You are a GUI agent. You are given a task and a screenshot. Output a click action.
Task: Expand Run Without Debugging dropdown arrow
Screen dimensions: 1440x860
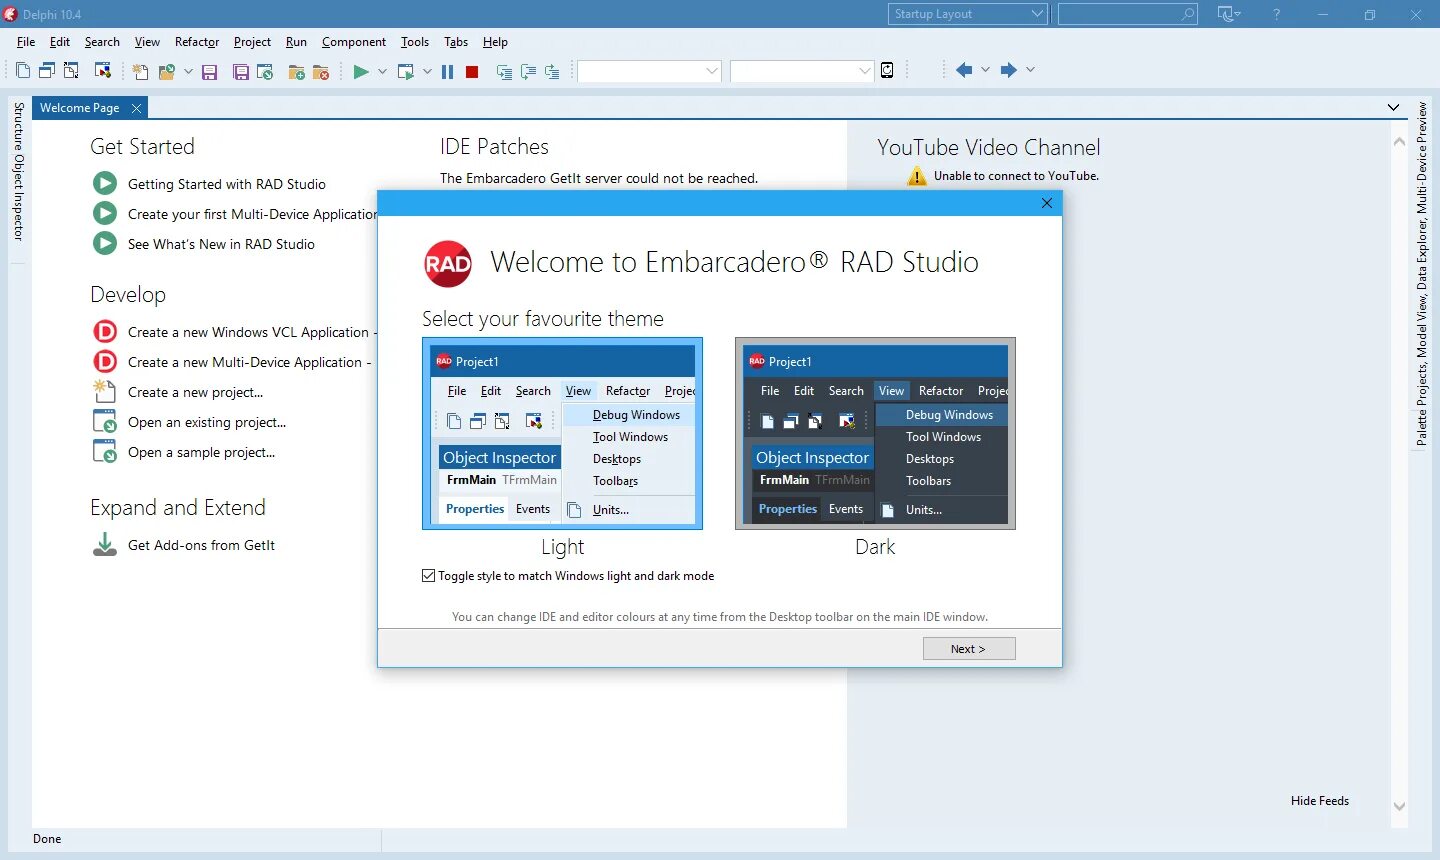coord(427,72)
